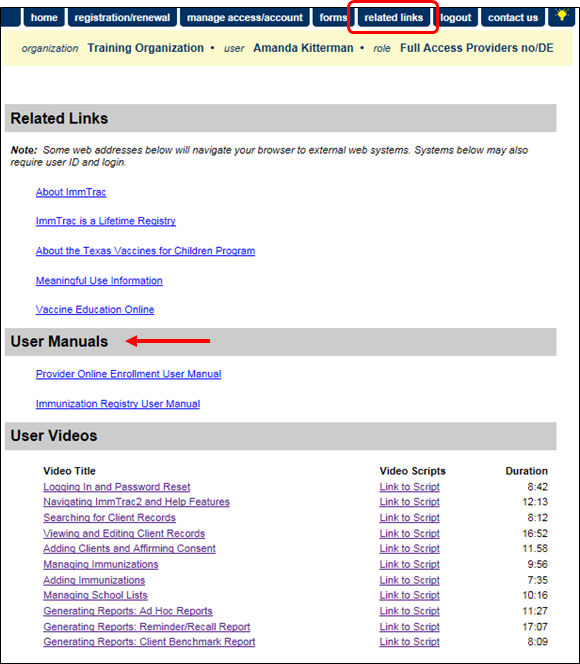The height and width of the screenshot is (664, 580).
Task: Open the home tab
Action: (44, 17)
